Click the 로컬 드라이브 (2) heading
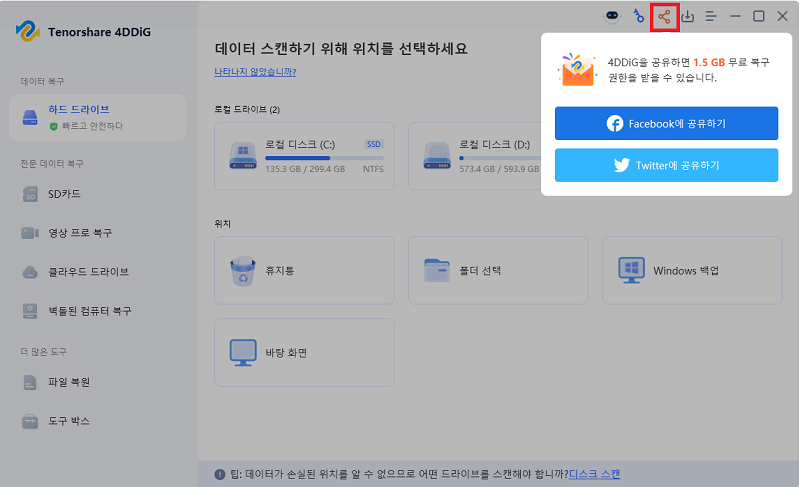Screen dimensions: 799x487 click(247, 110)
